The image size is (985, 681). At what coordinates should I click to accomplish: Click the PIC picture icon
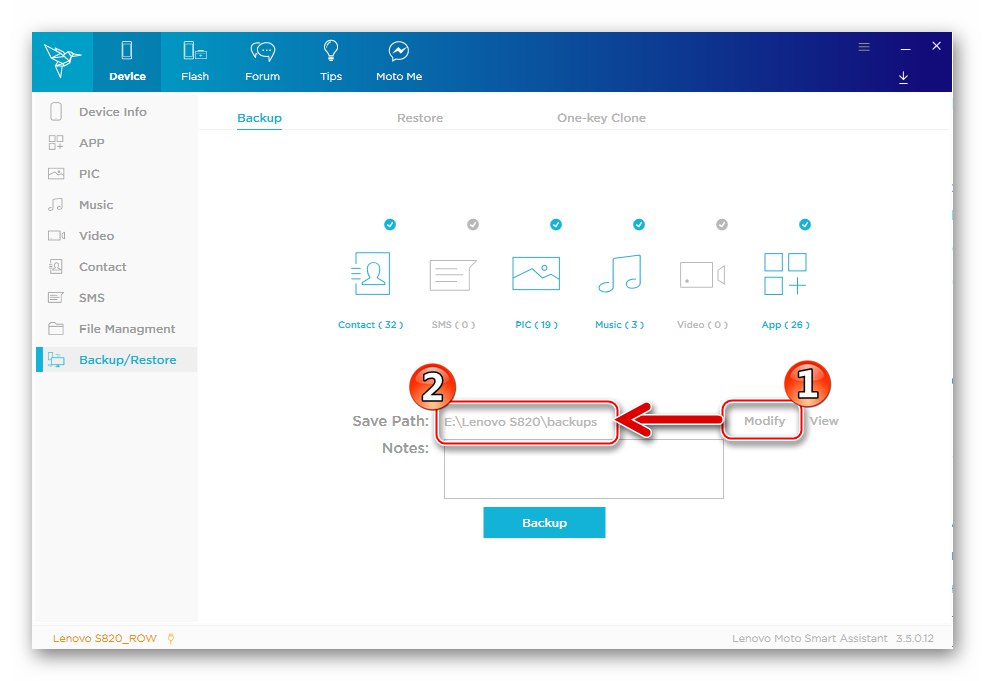tap(536, 273)
